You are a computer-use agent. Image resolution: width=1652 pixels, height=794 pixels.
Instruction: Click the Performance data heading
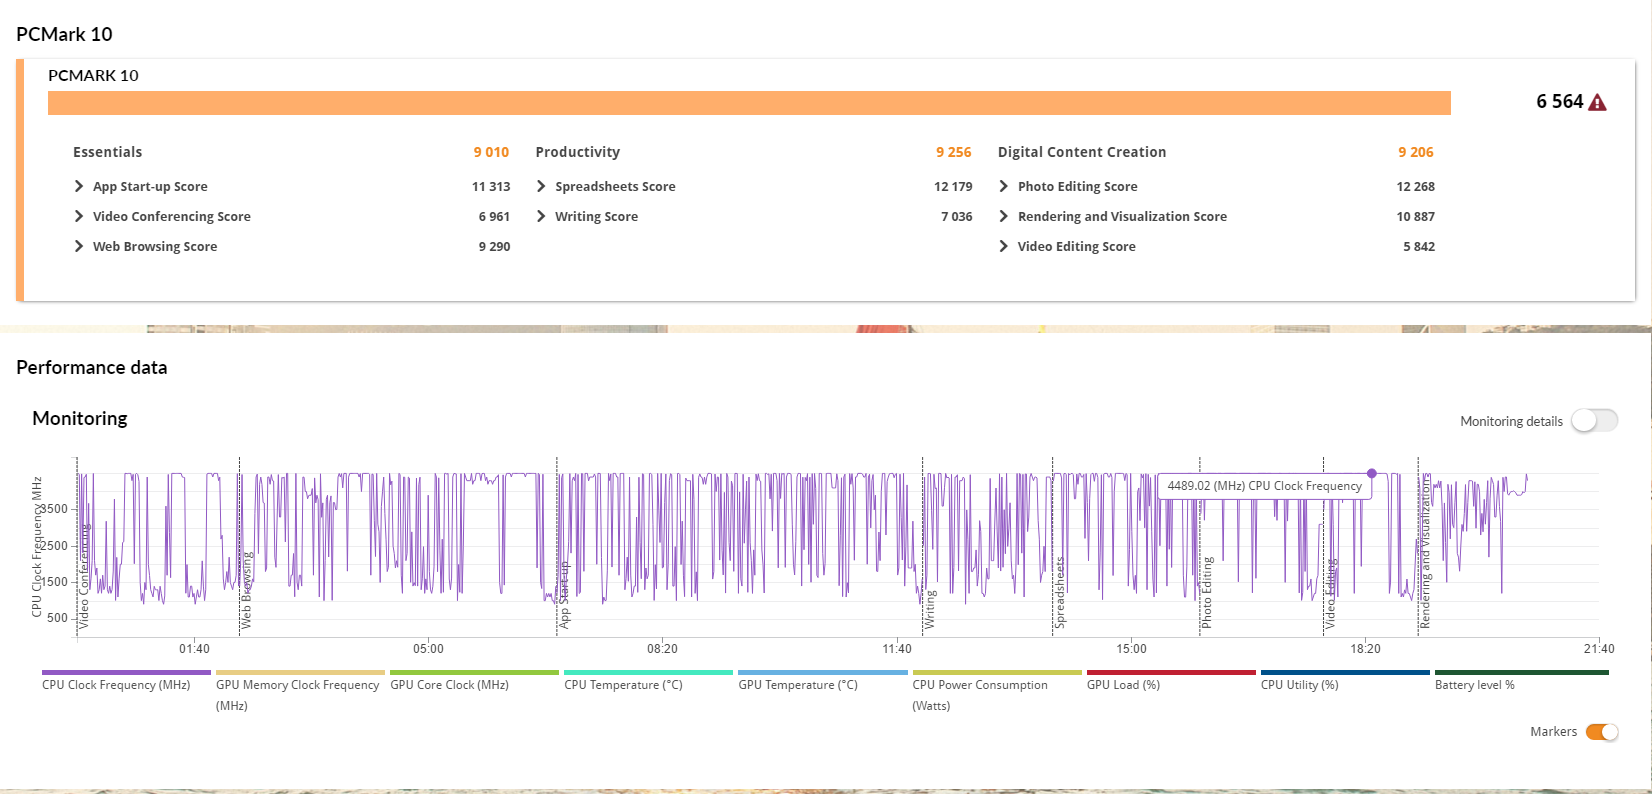[x=92, y=367]
